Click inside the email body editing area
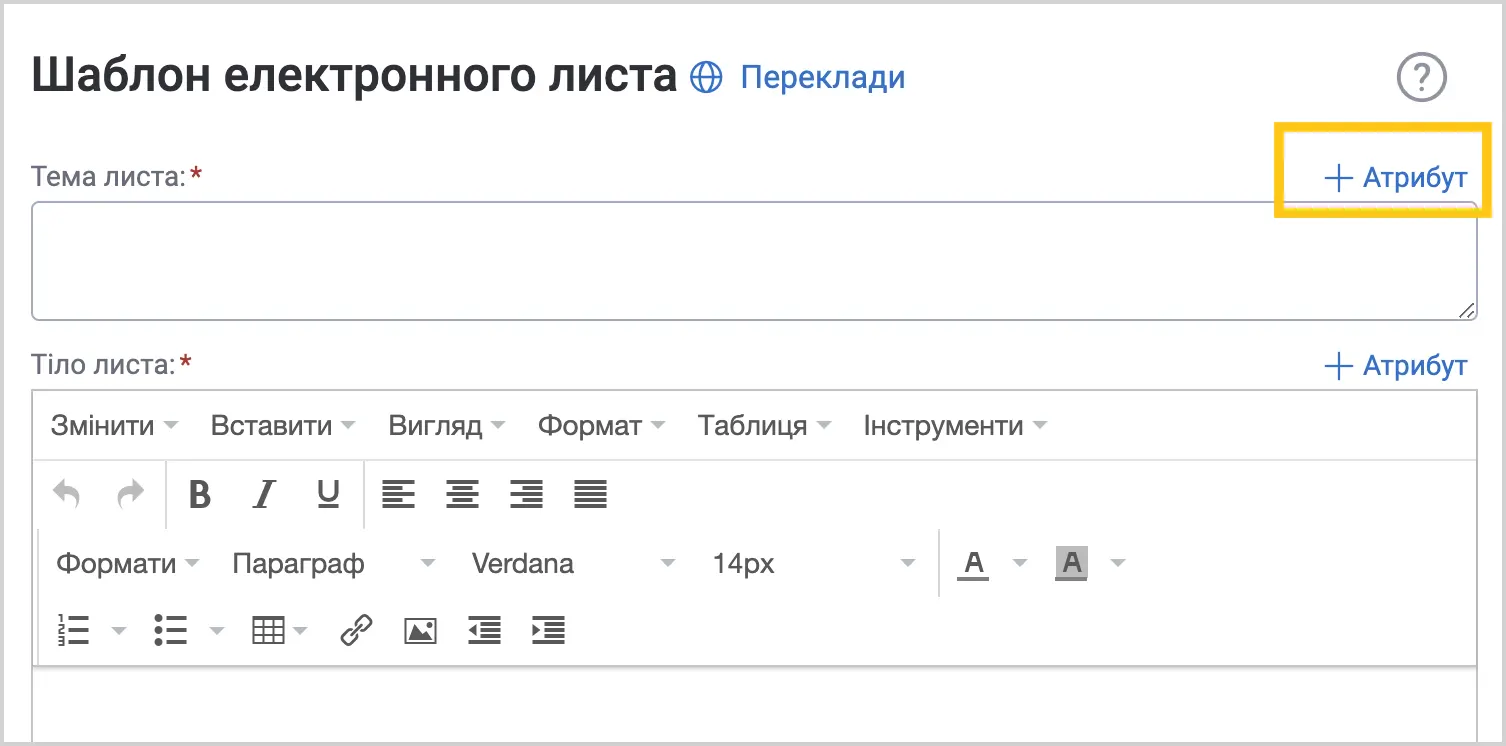The height and width of the screenshot is (746, 1506). tap(754, 706)
